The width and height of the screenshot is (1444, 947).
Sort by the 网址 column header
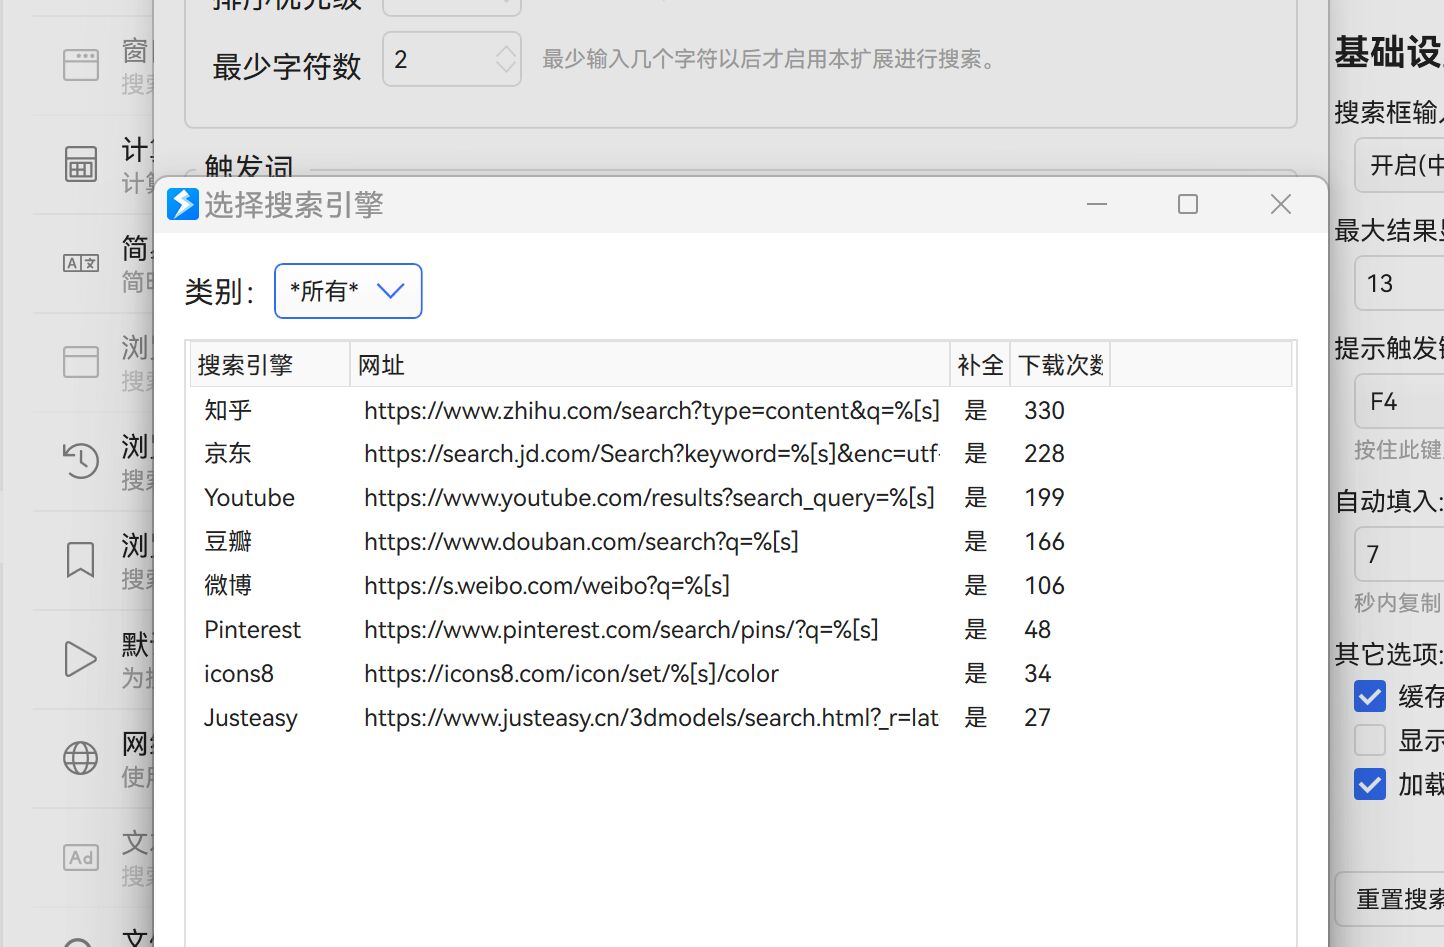click(x=650, y=365)
